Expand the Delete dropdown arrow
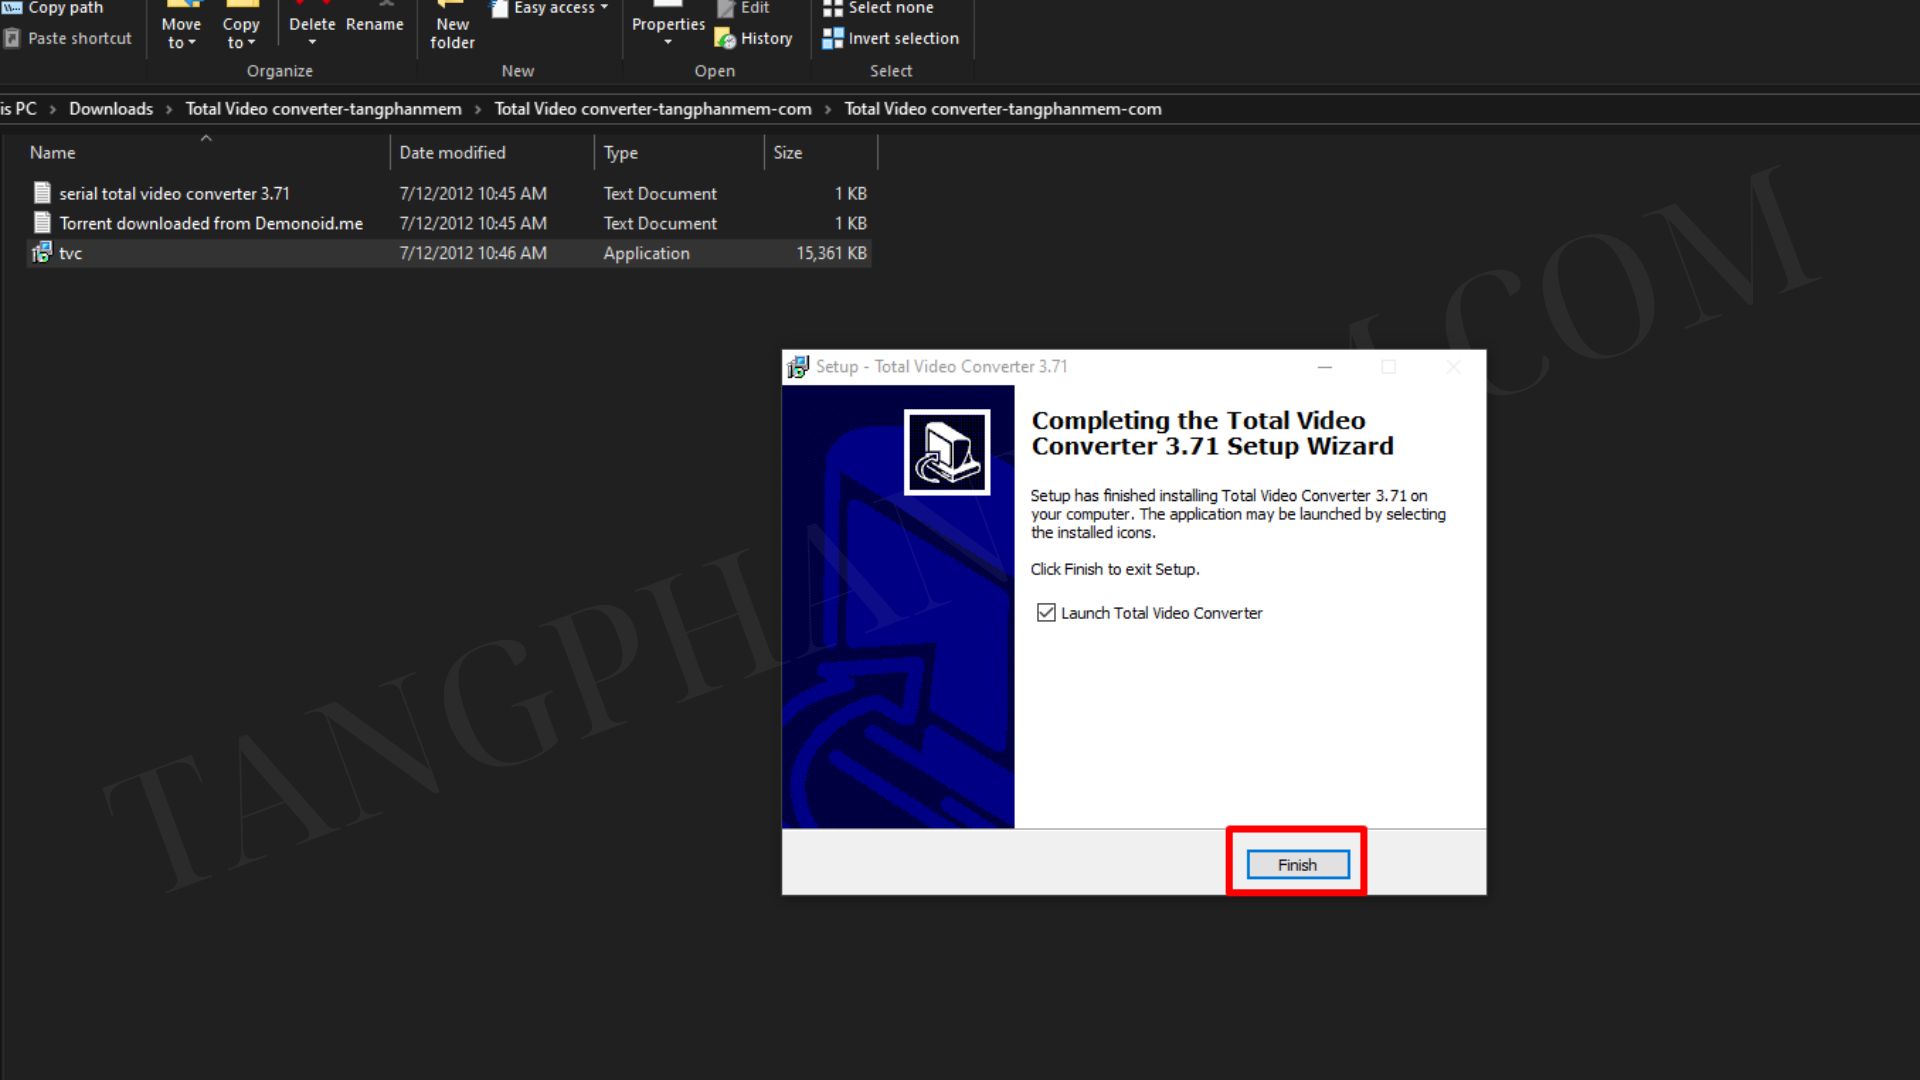 coord(312,43)
